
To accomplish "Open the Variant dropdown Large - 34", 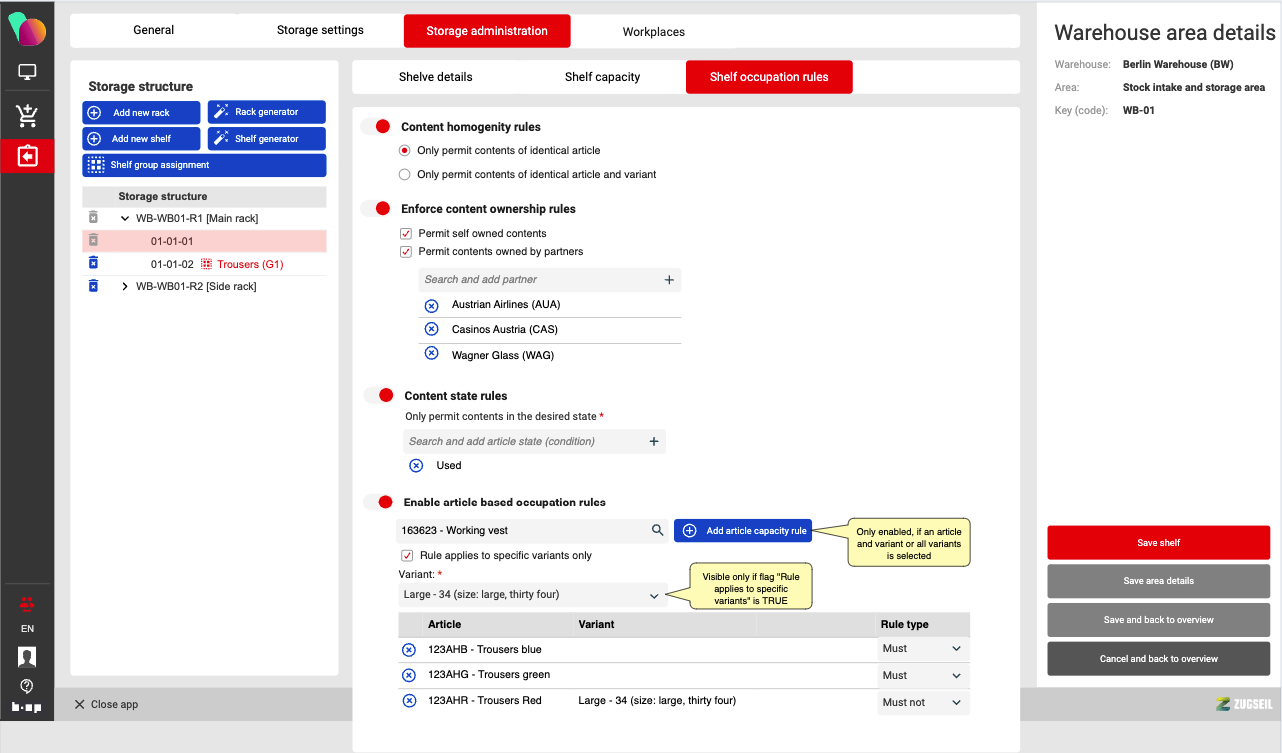I will [530, 595].
